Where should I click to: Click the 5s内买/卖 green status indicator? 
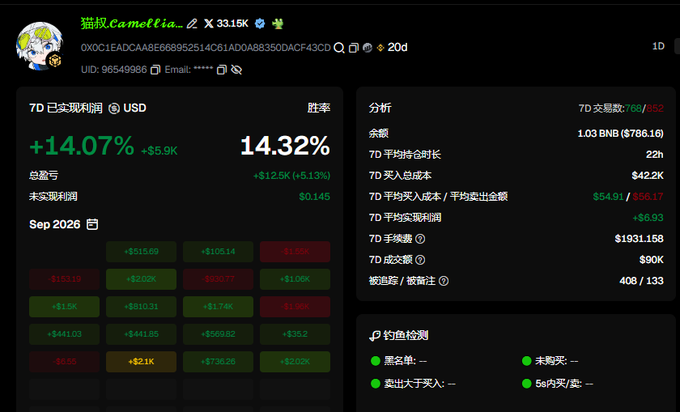tap(526, 384)
